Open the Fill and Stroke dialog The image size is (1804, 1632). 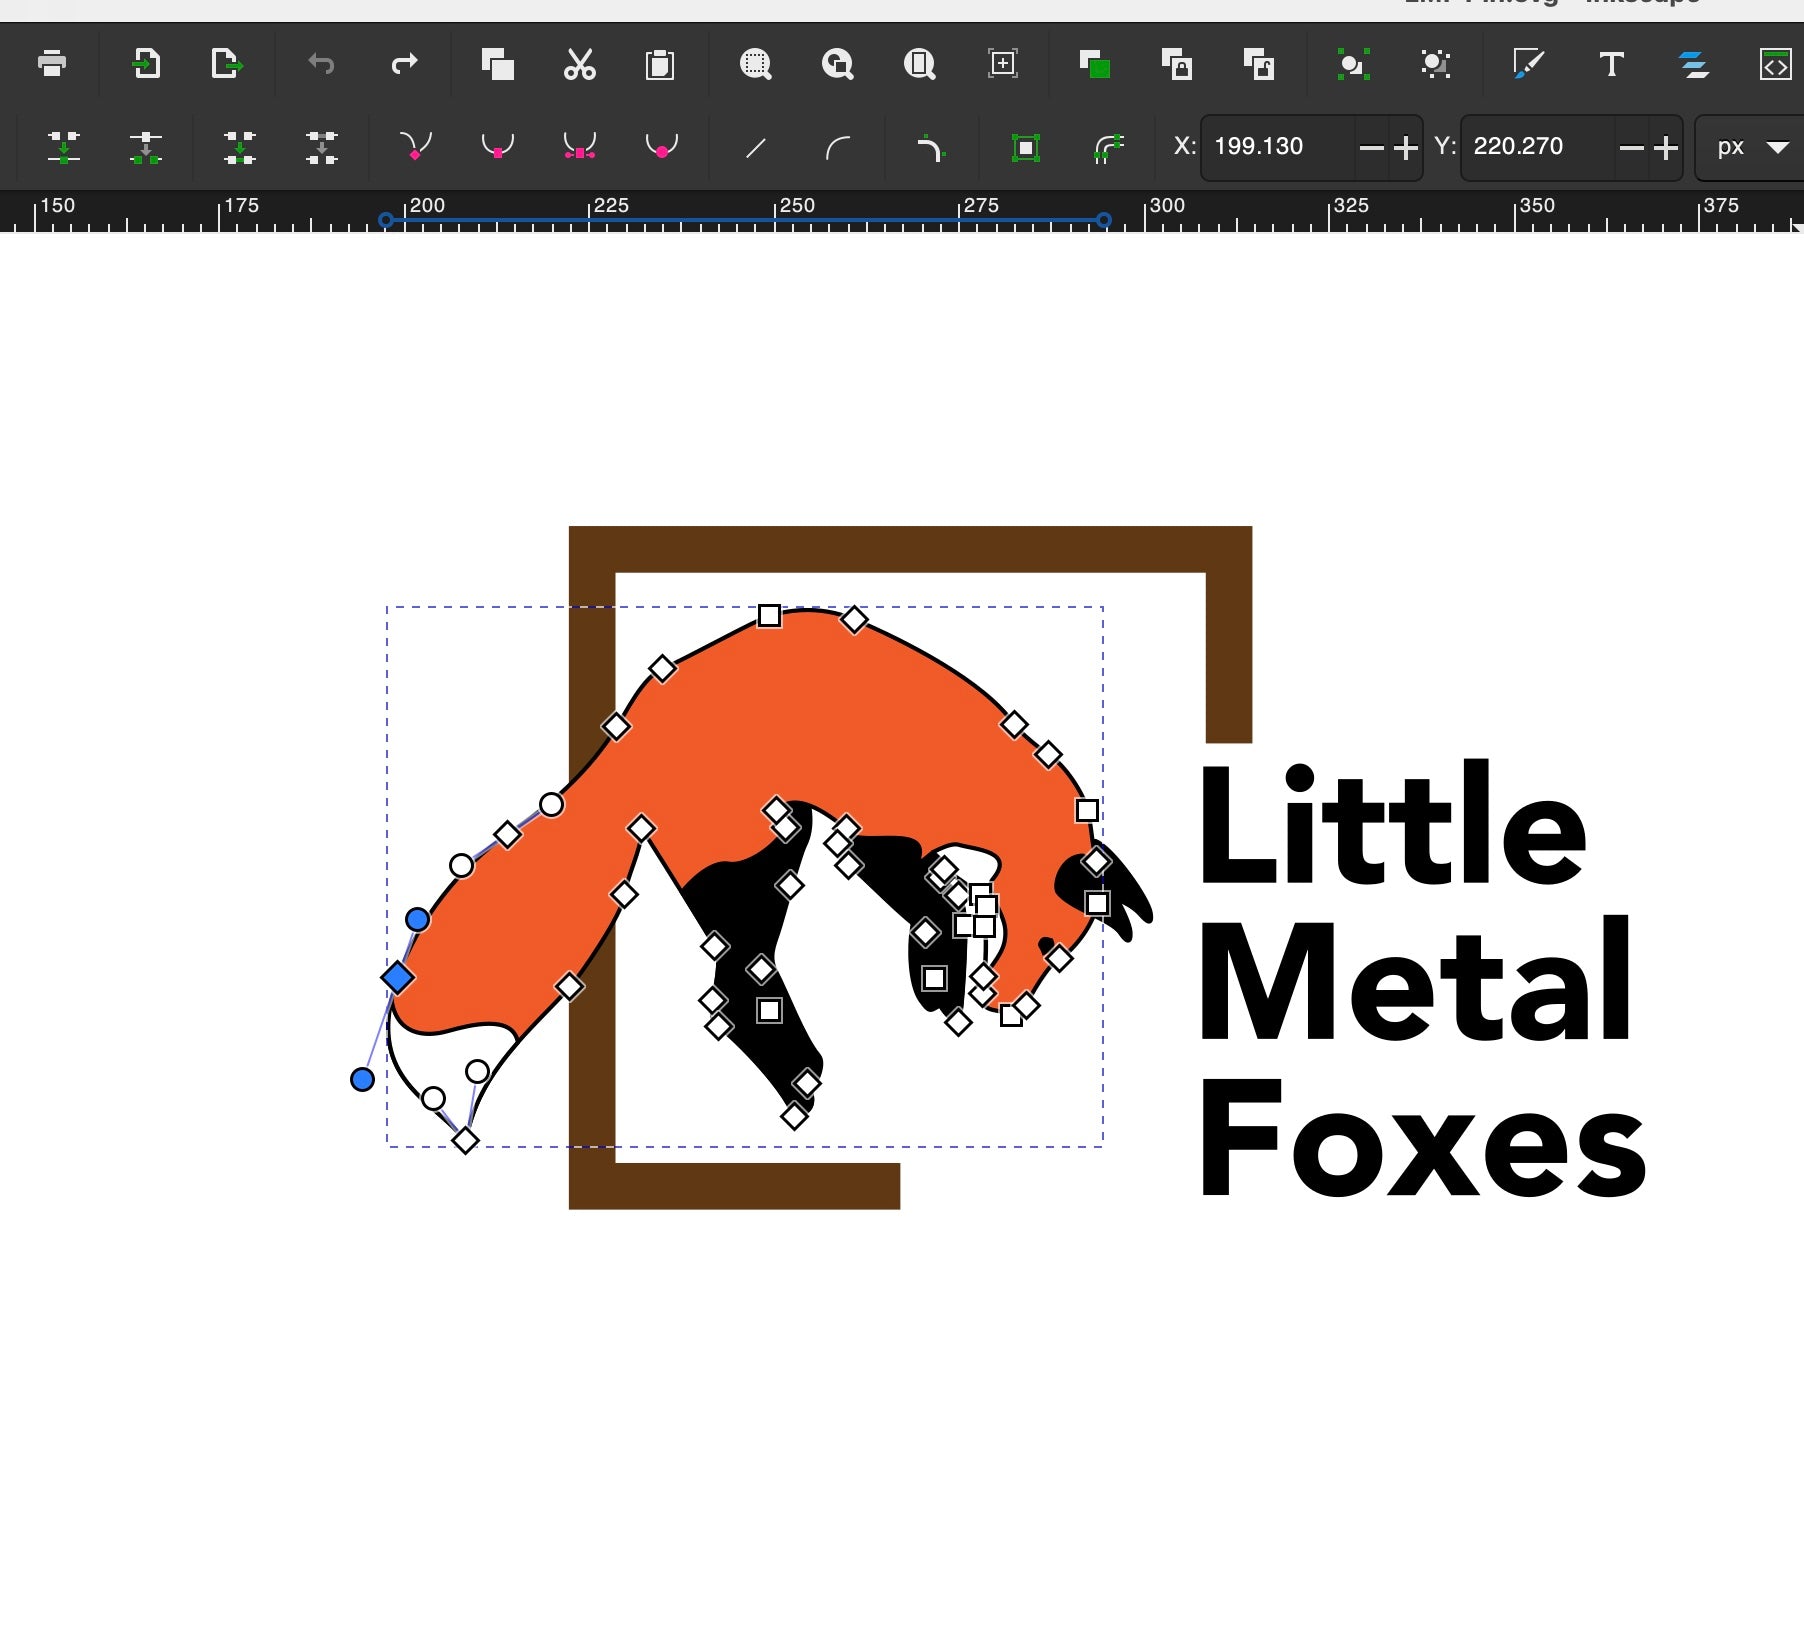1528,64
